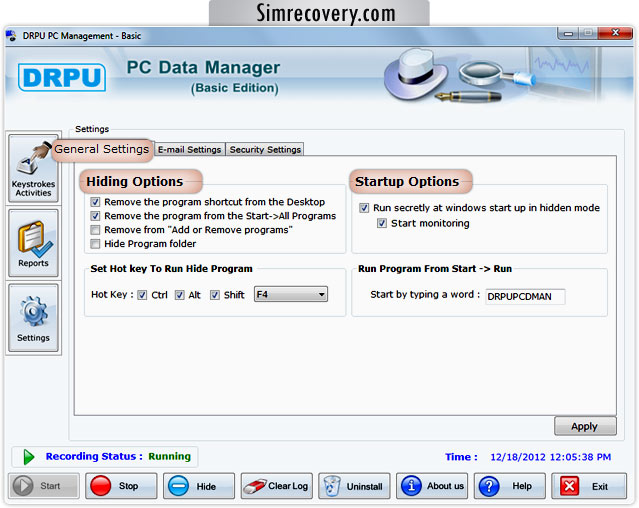The image size is (639, 508).
Task: Click the red Exit X icon
Action: point(569,486)
